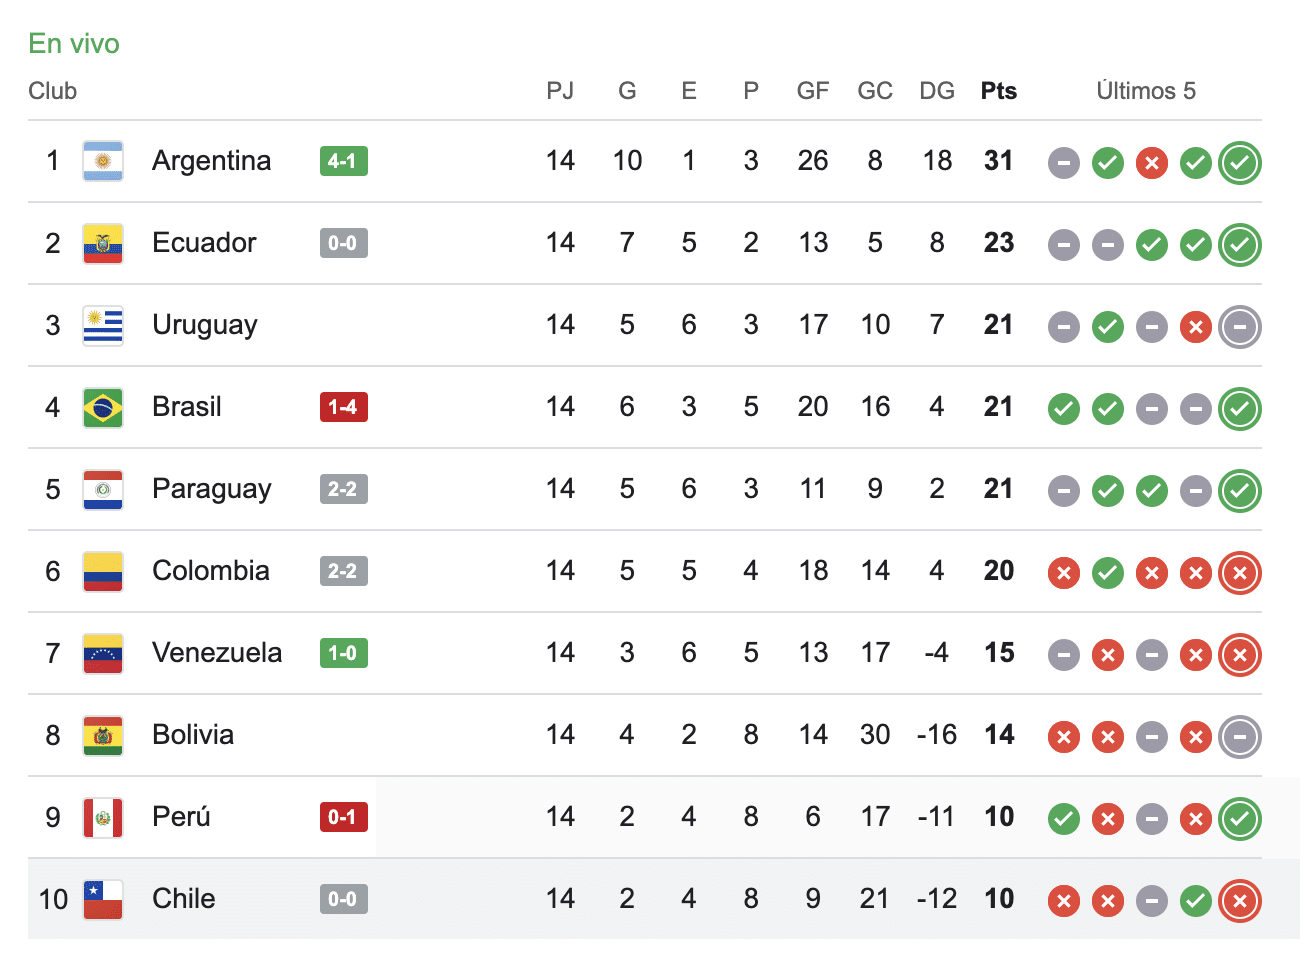Sort the table by the Pts column
Image resolution: width=1310 pixels, height=976 pixels.
[x=998, y=91]
